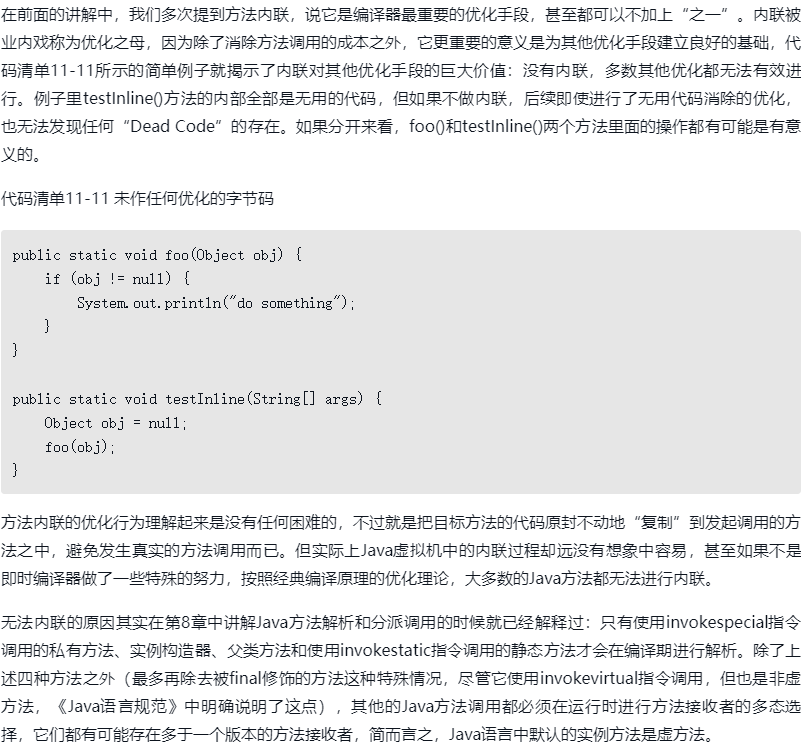Click the if (obj != null) code line
Viewport: 805px width, 750px height.
coord(117,279)
